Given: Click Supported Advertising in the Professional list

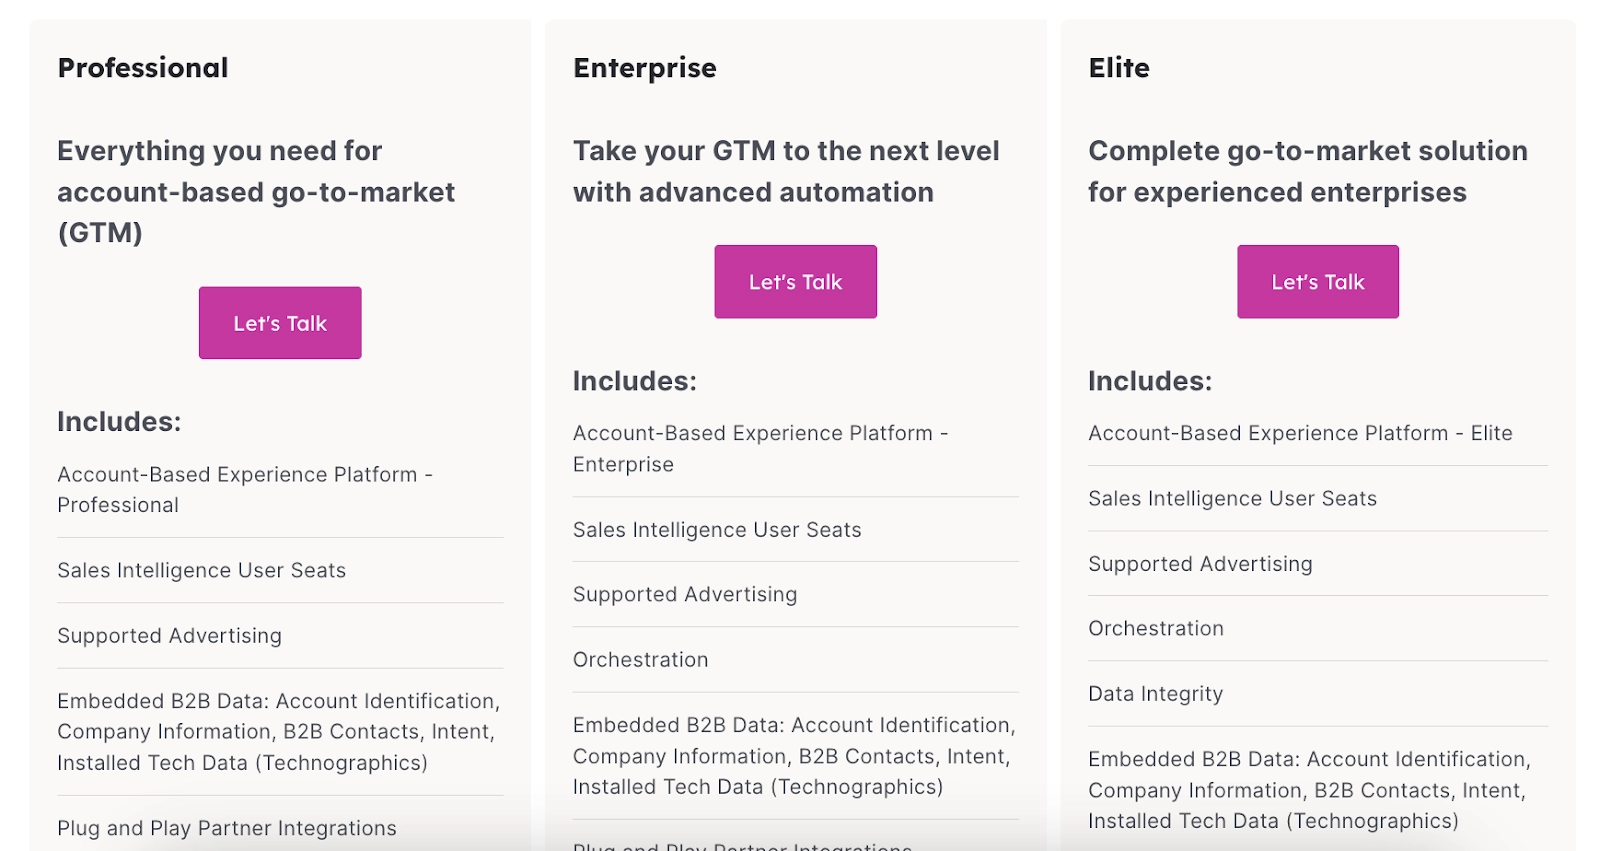Looking at the screenshot, I should click(169, 636).
